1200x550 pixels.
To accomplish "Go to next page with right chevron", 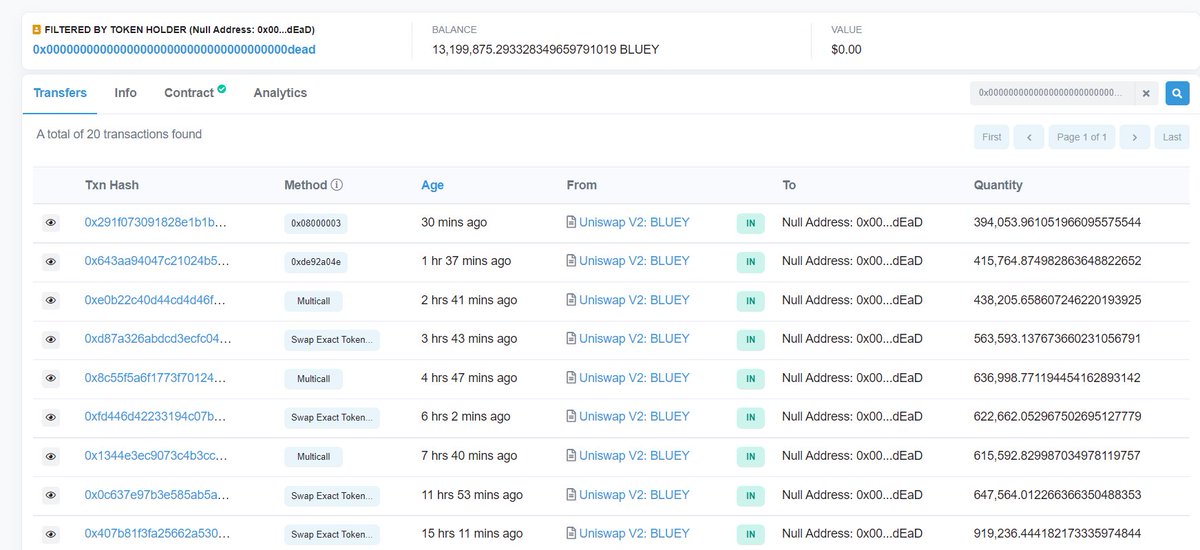I will 1134,137.
